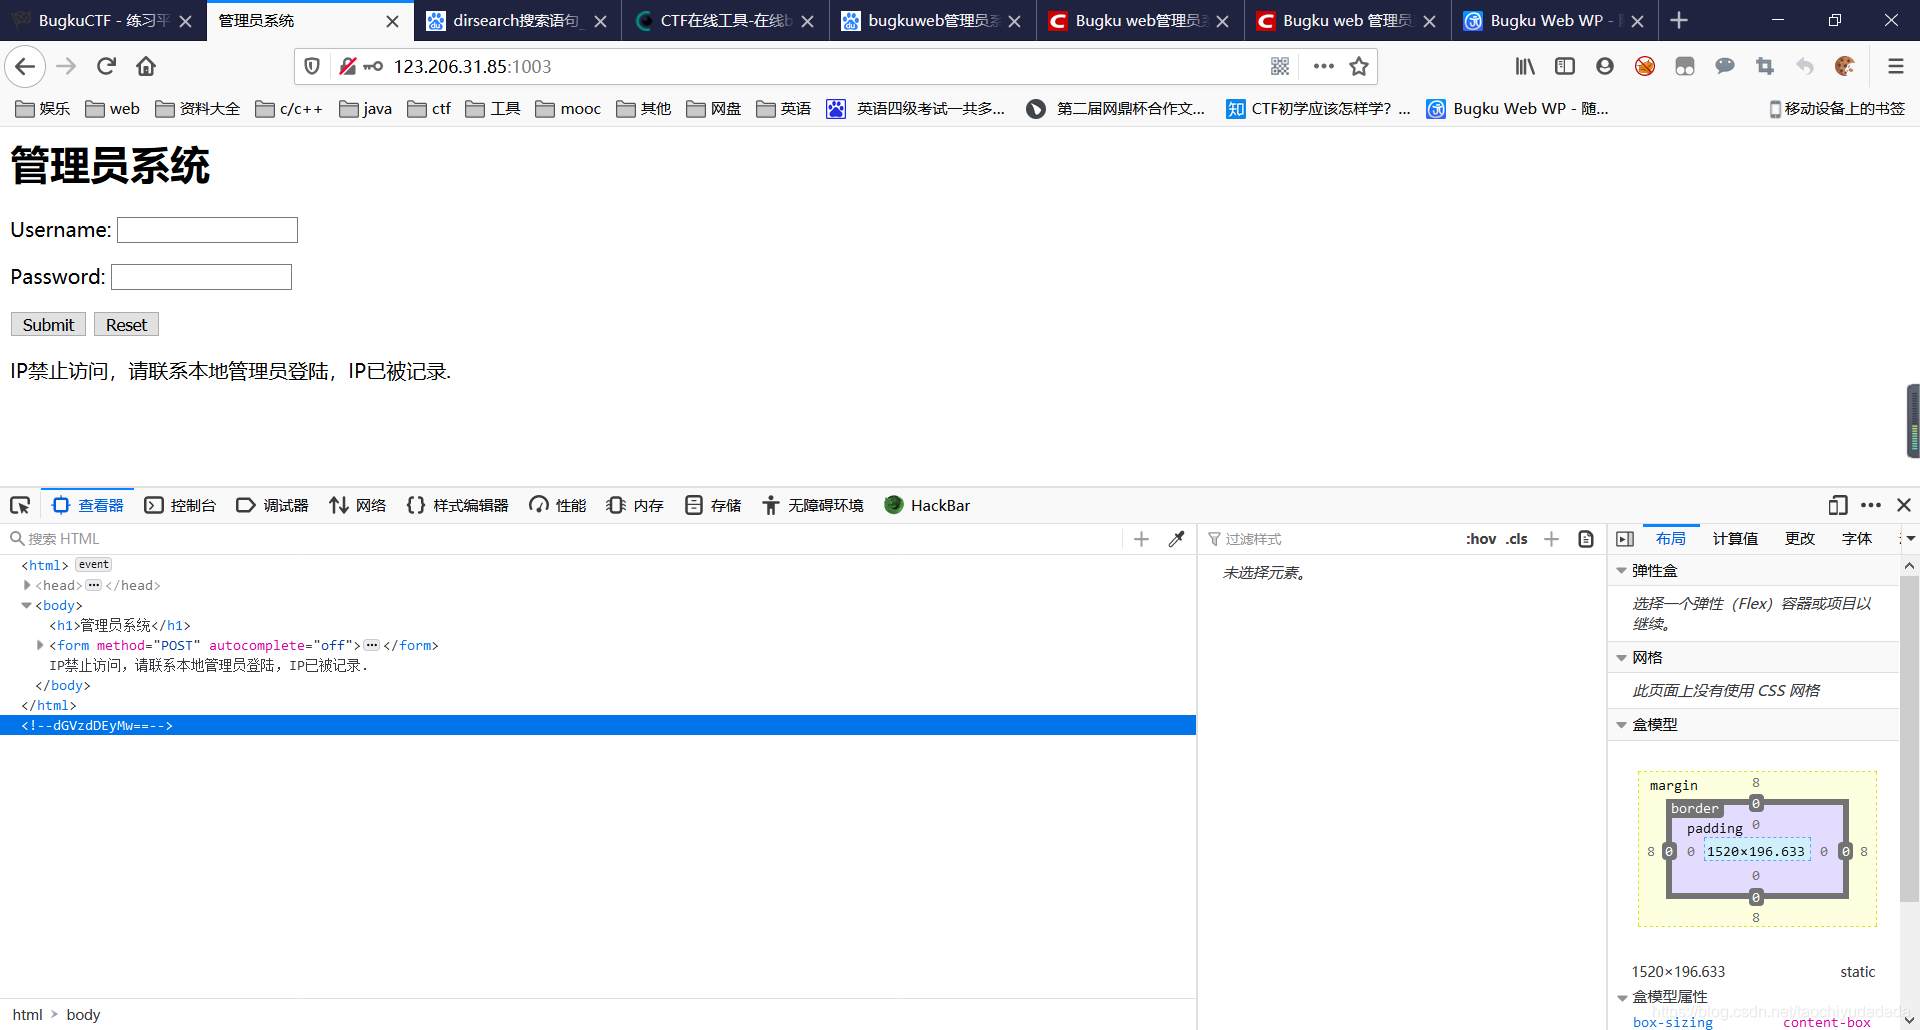Open sidebar tabs overflow dropdown

click(1909, 539)
